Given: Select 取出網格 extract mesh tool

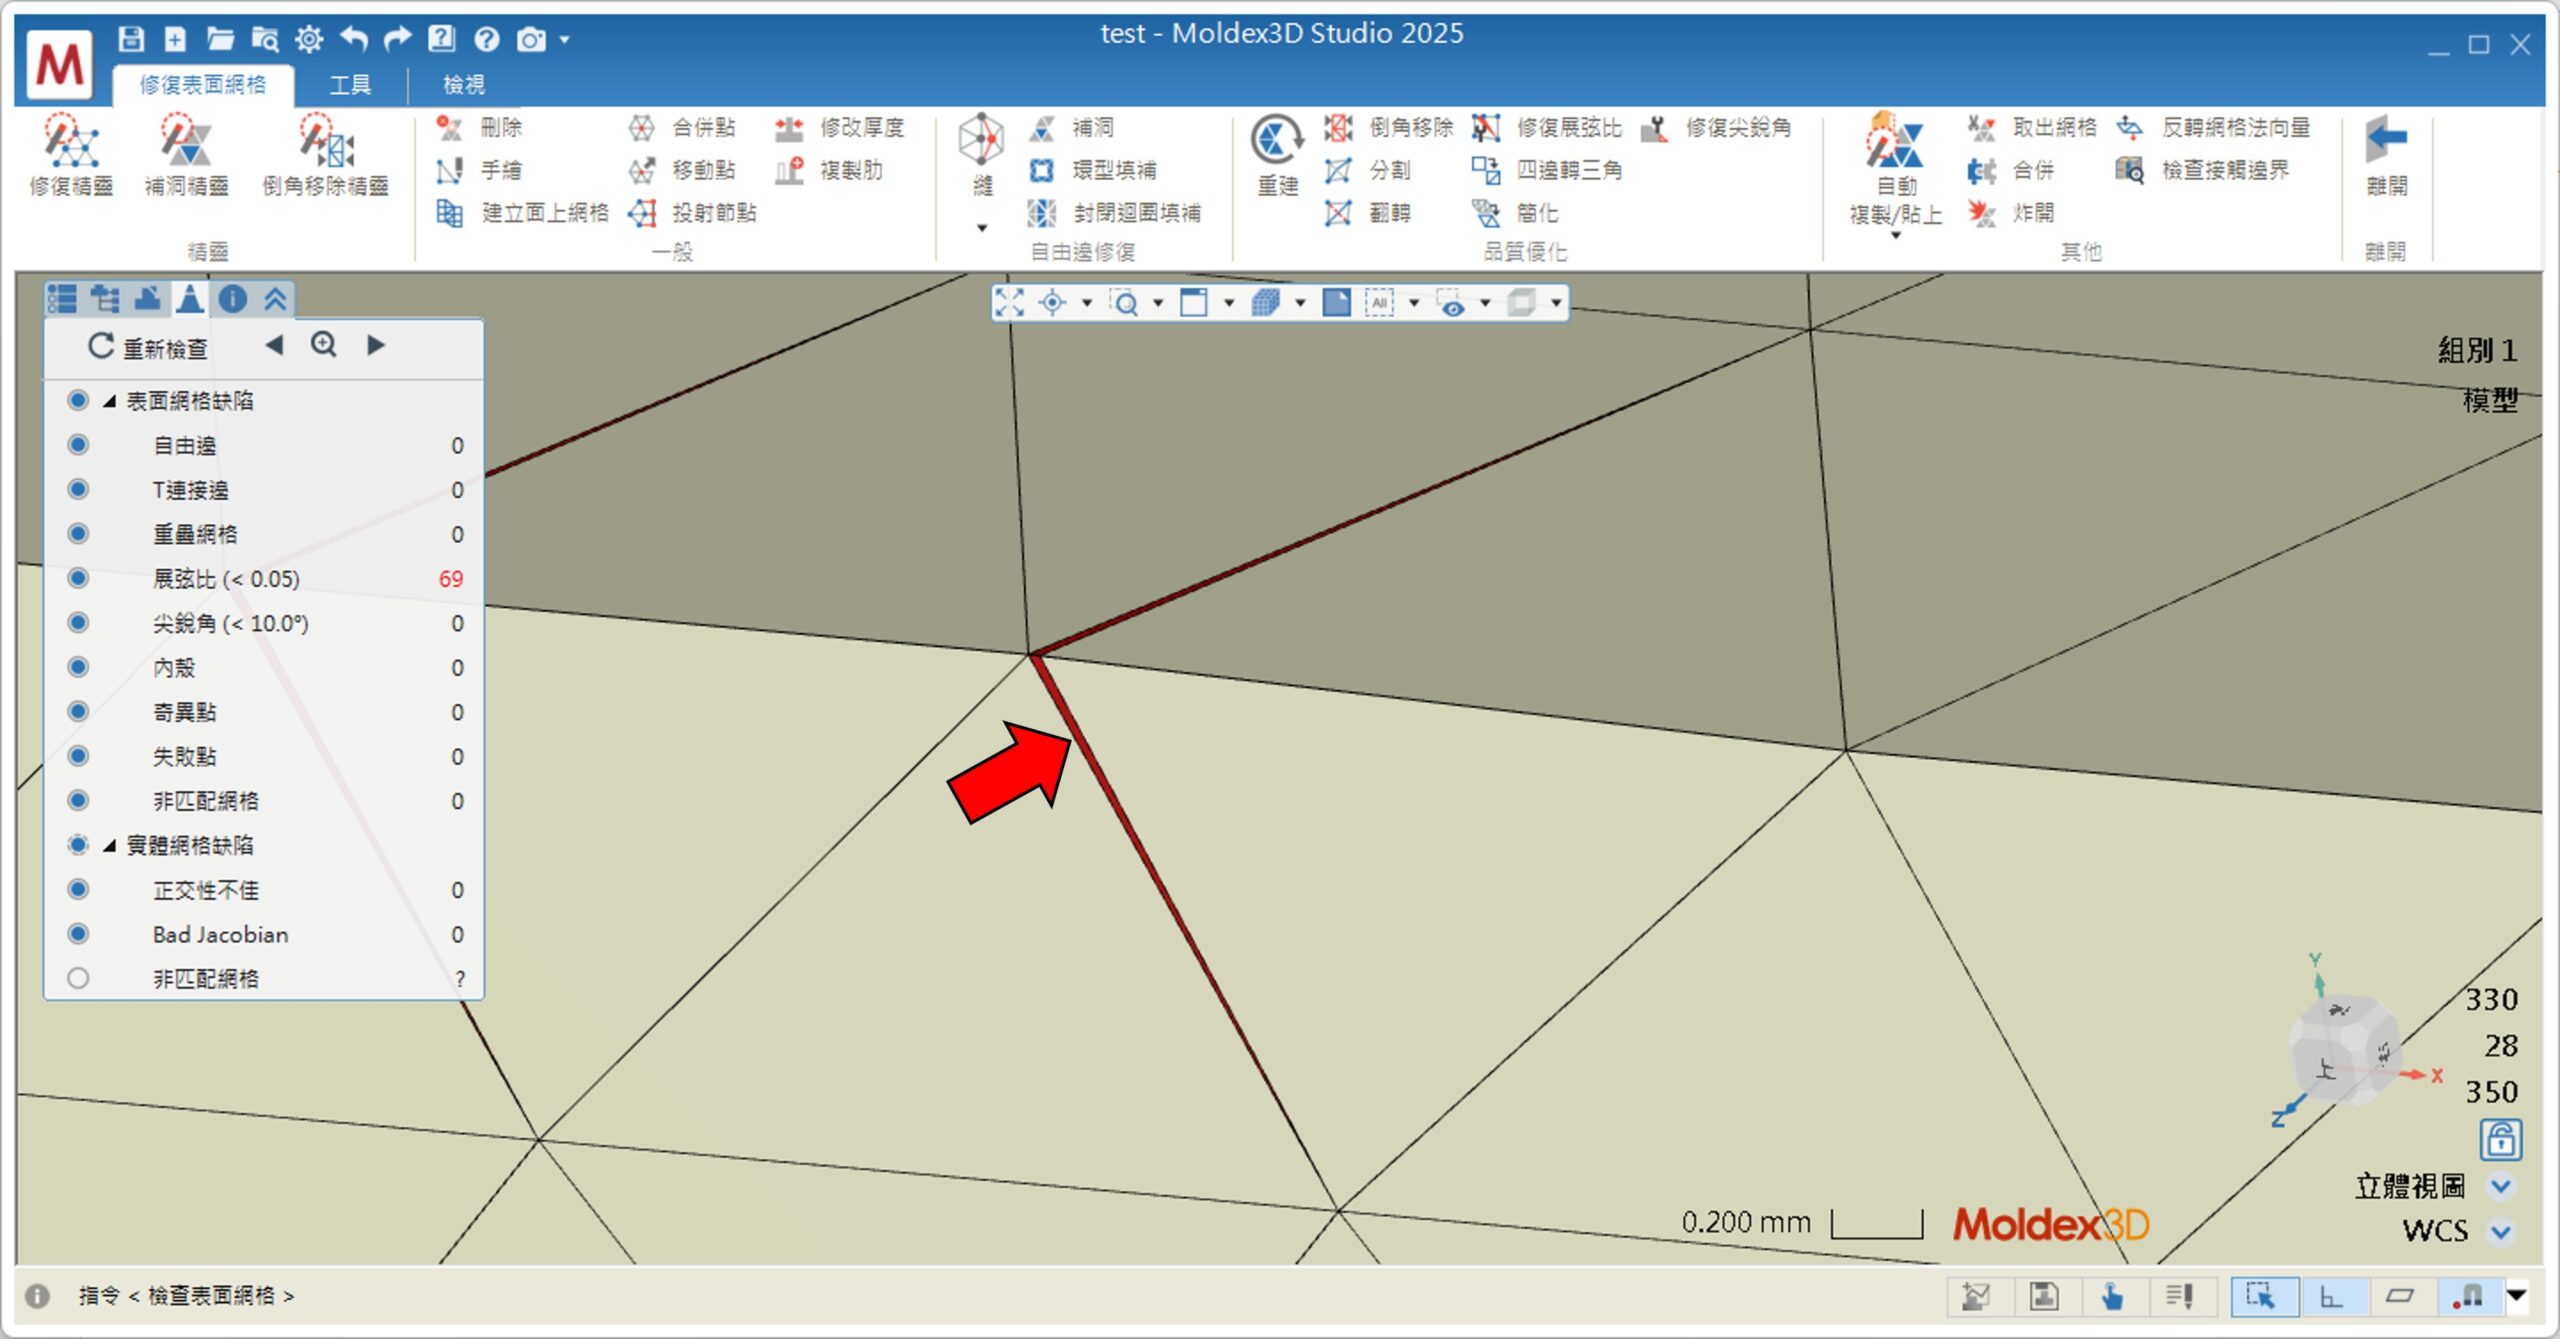Looking at the screenshot, I should [x=2032, y=127].
